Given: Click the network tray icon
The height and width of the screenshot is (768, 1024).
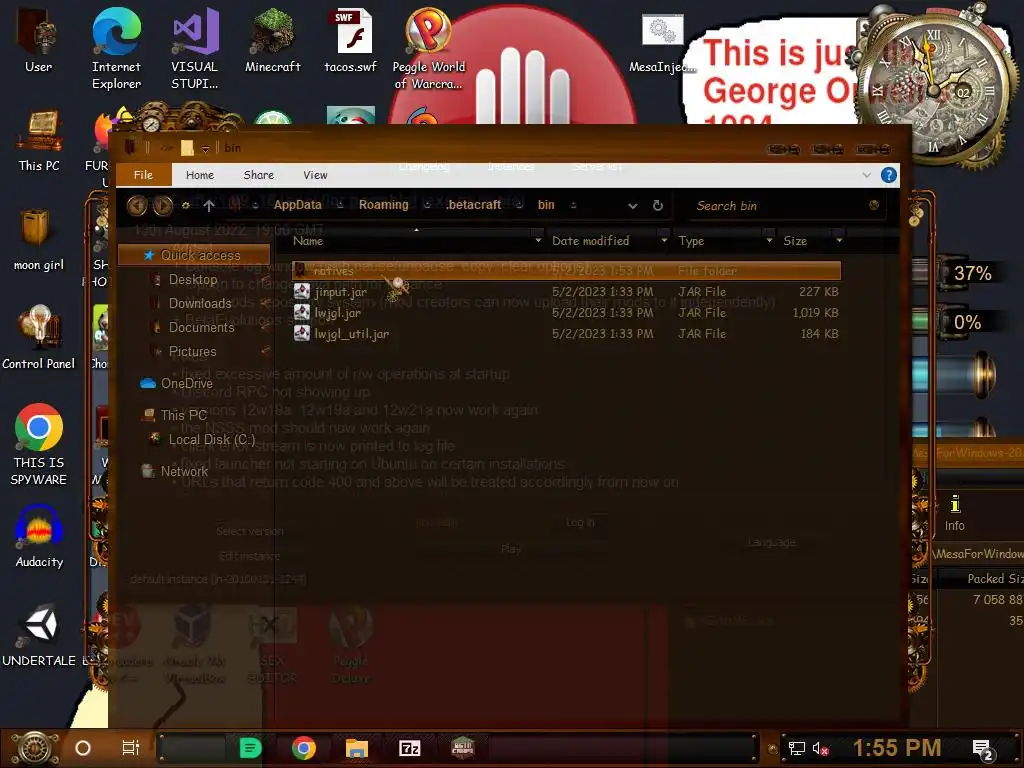Looking at the screenshot, I should pyautogui.click(x=796, y=749).
